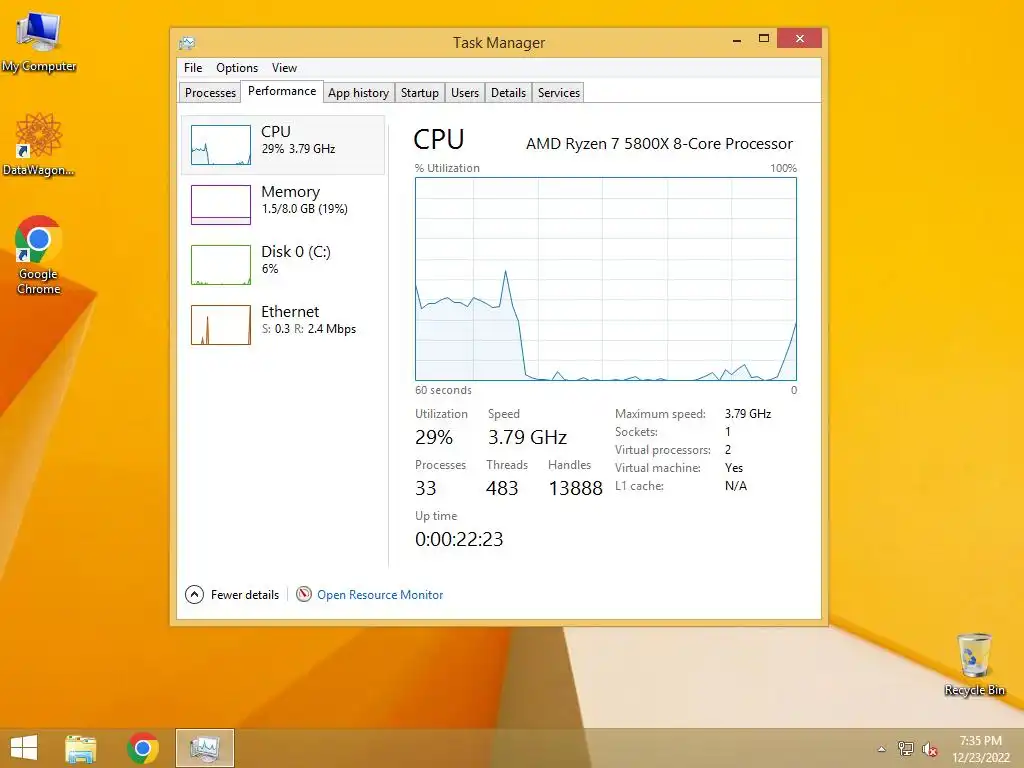Go to the Startup tab
The image size is (1024, 768).
[420, 93]
